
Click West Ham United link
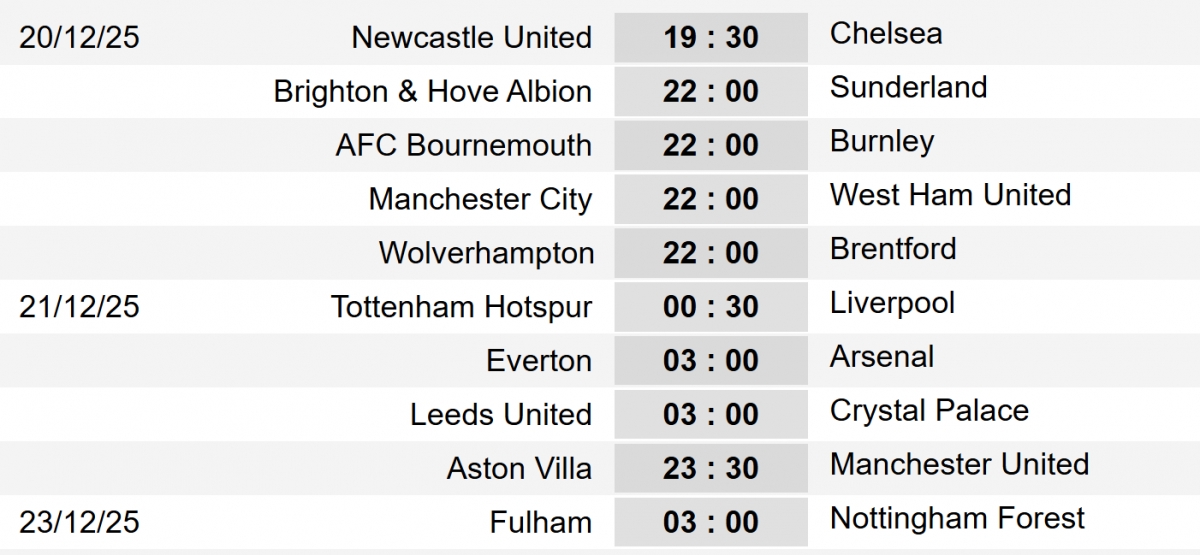[x=950, y=195]
